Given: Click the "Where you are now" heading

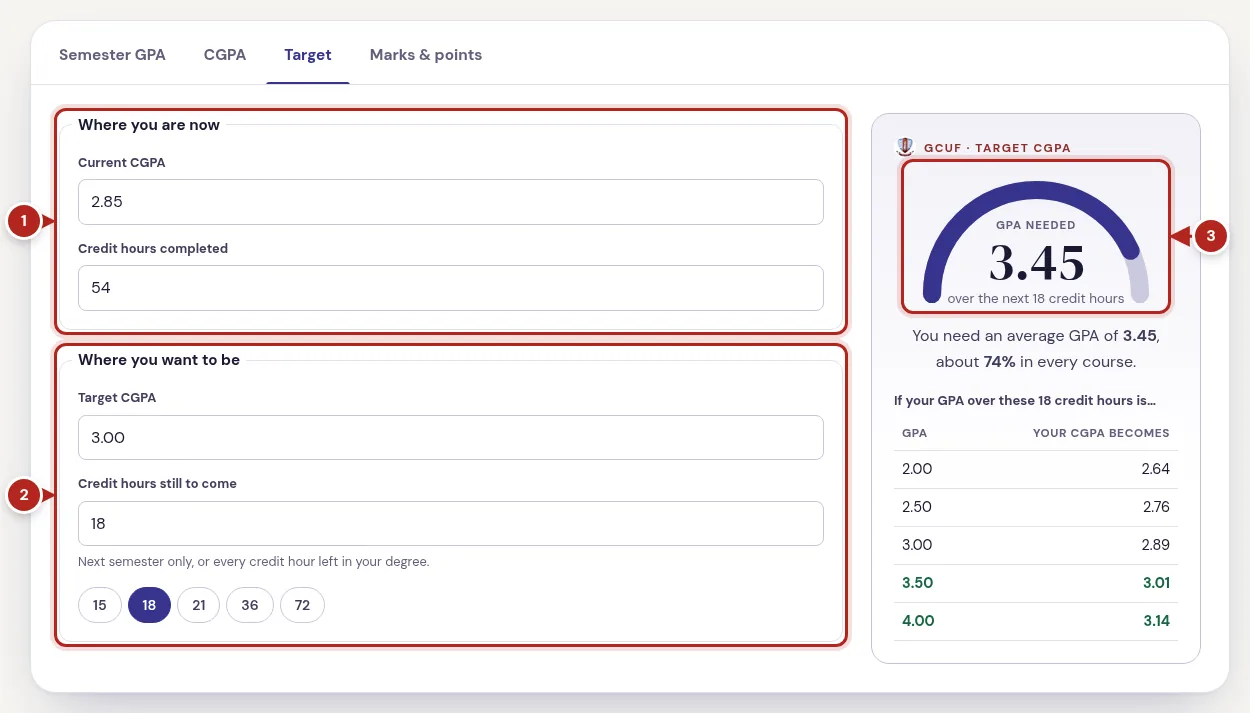Looking at the screenshot, I should click(149, 125).
